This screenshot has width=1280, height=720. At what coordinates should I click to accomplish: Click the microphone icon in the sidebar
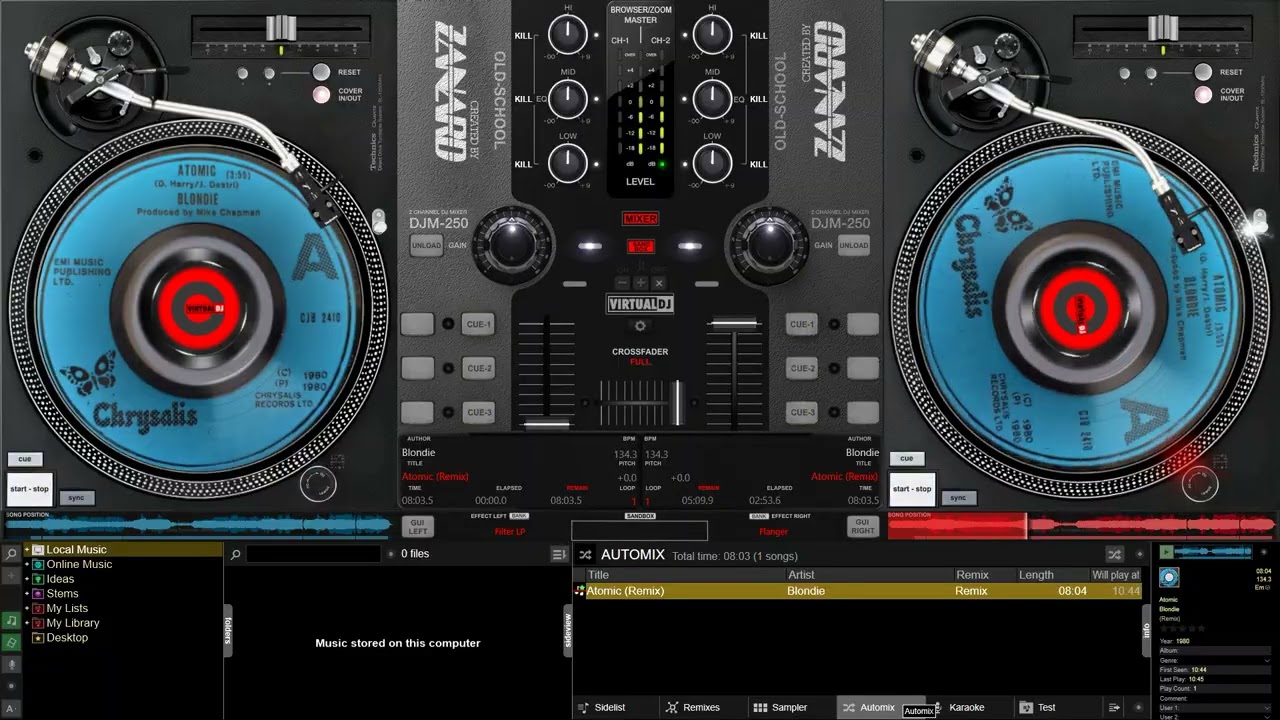coord(12,664)
